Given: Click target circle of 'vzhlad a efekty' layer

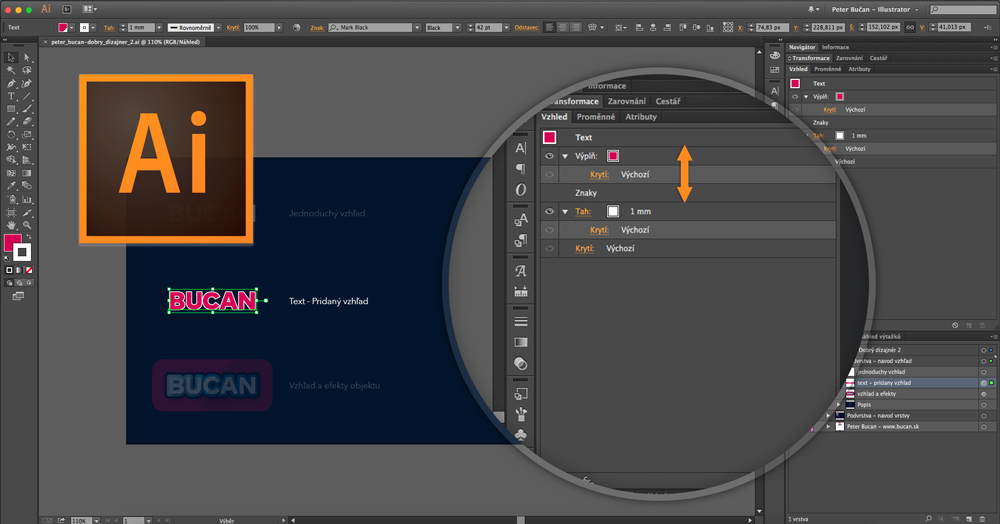Looking at the screenshot, I should point(983,394).
